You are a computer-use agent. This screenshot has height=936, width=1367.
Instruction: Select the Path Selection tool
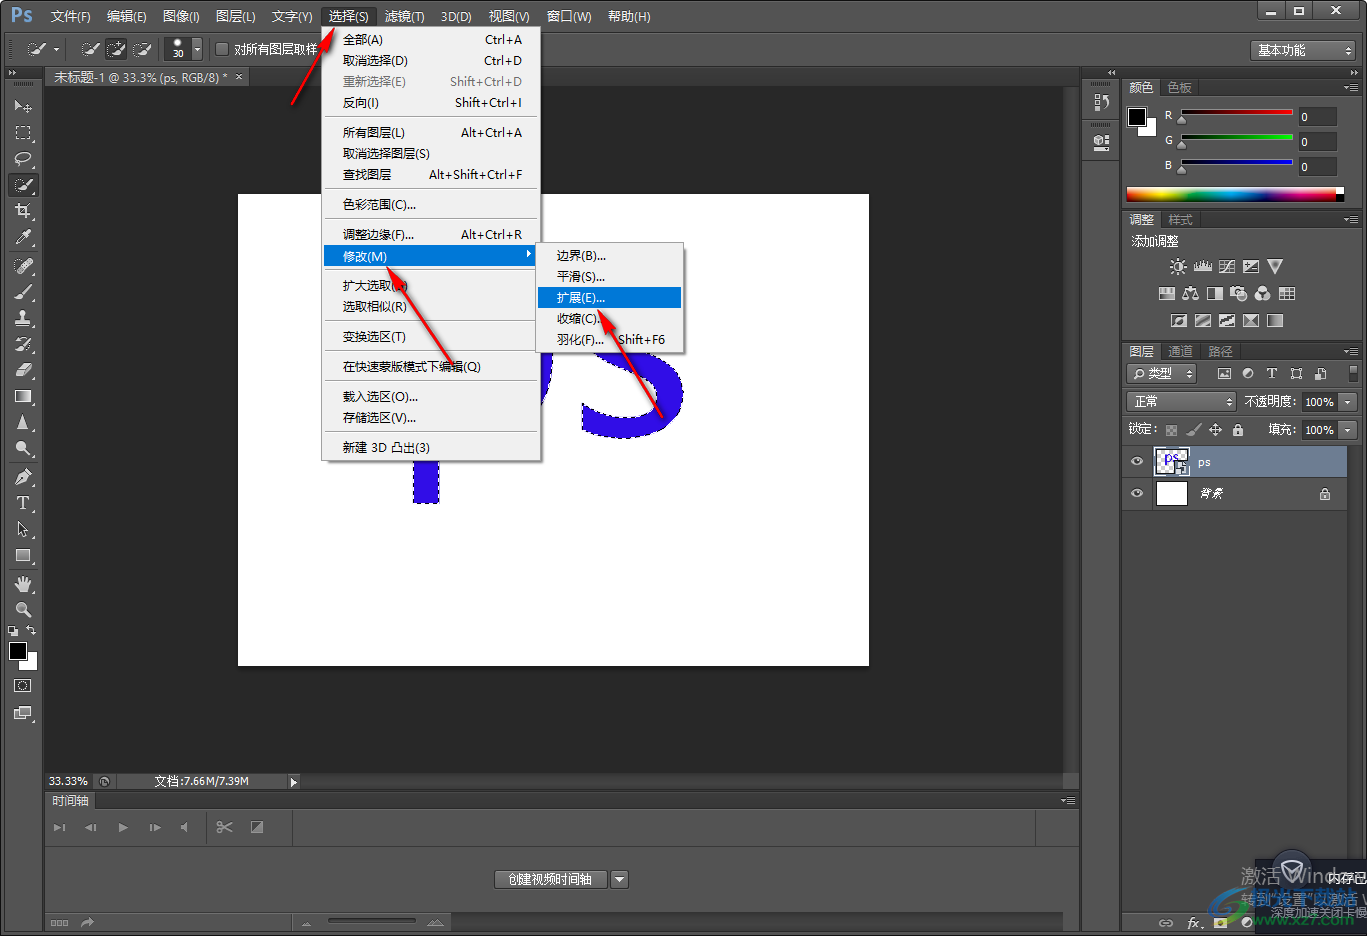click(x=23, y=529)
